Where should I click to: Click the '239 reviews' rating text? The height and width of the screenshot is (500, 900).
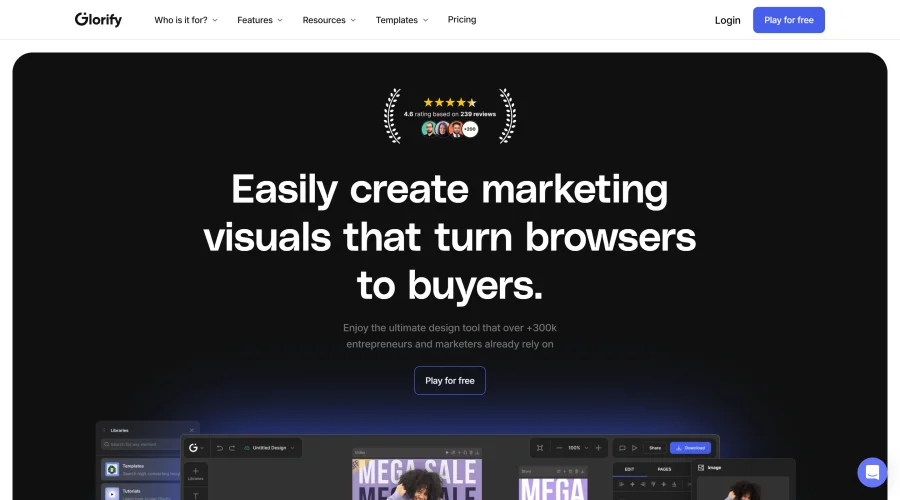point(478,114)
